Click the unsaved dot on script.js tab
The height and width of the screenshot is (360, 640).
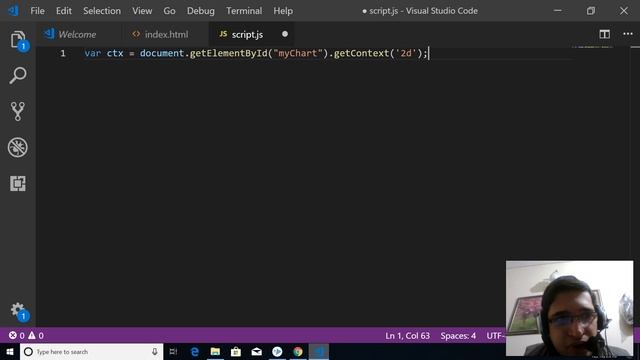click(285, 34)
